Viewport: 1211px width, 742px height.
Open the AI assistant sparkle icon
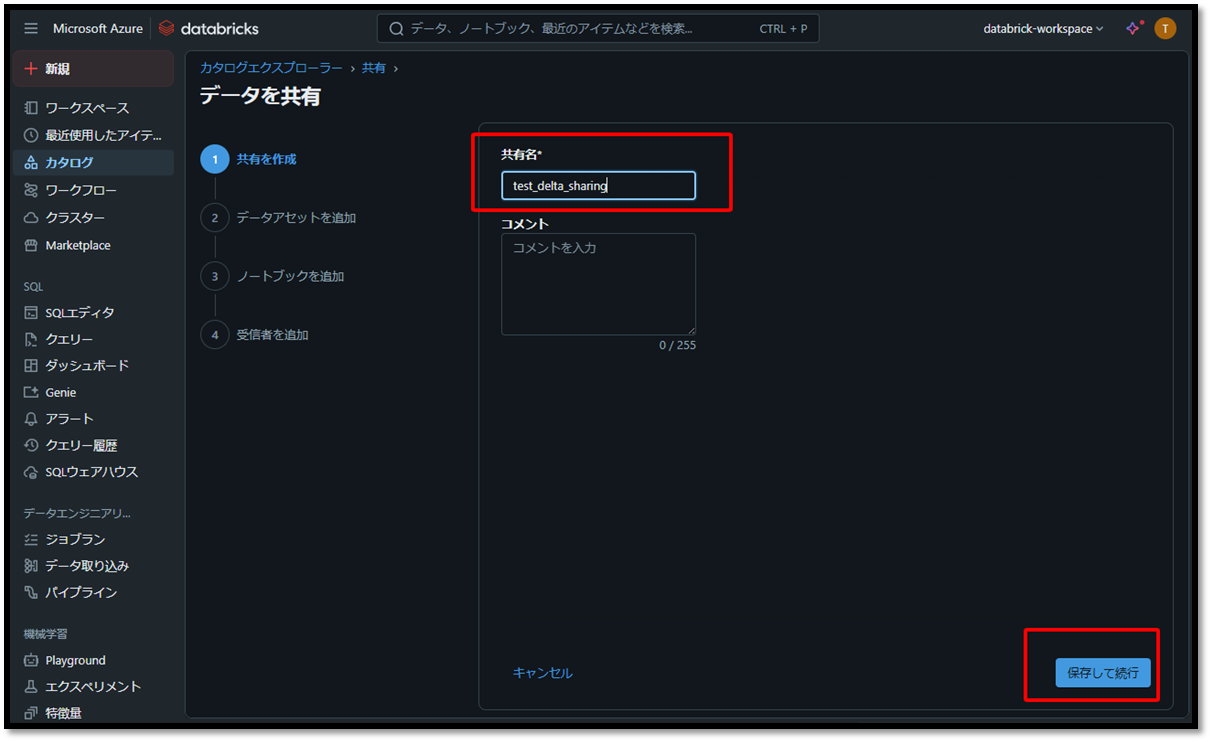click(x=1133, y=29)
